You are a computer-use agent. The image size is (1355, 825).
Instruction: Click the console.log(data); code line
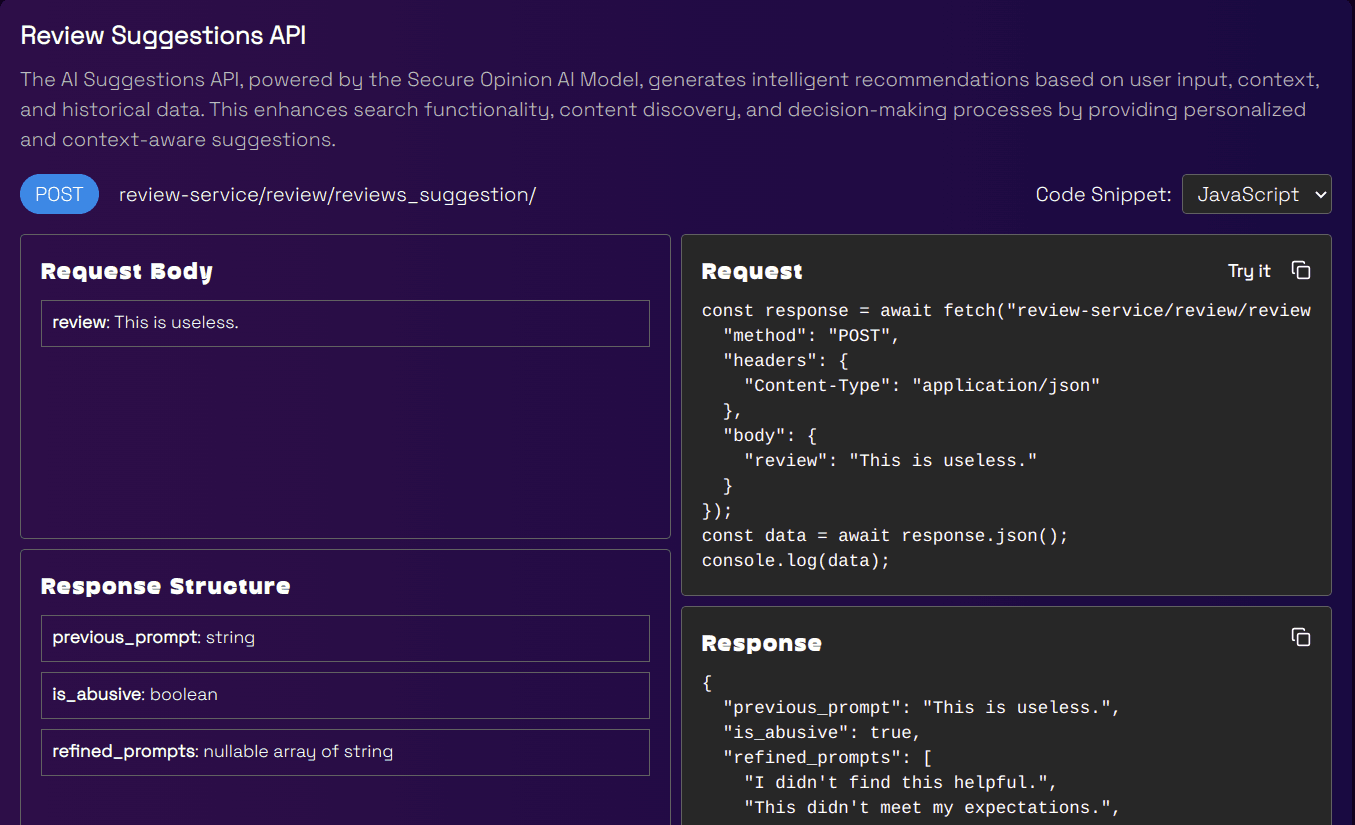pyautogui.click(x=796, y=560)
